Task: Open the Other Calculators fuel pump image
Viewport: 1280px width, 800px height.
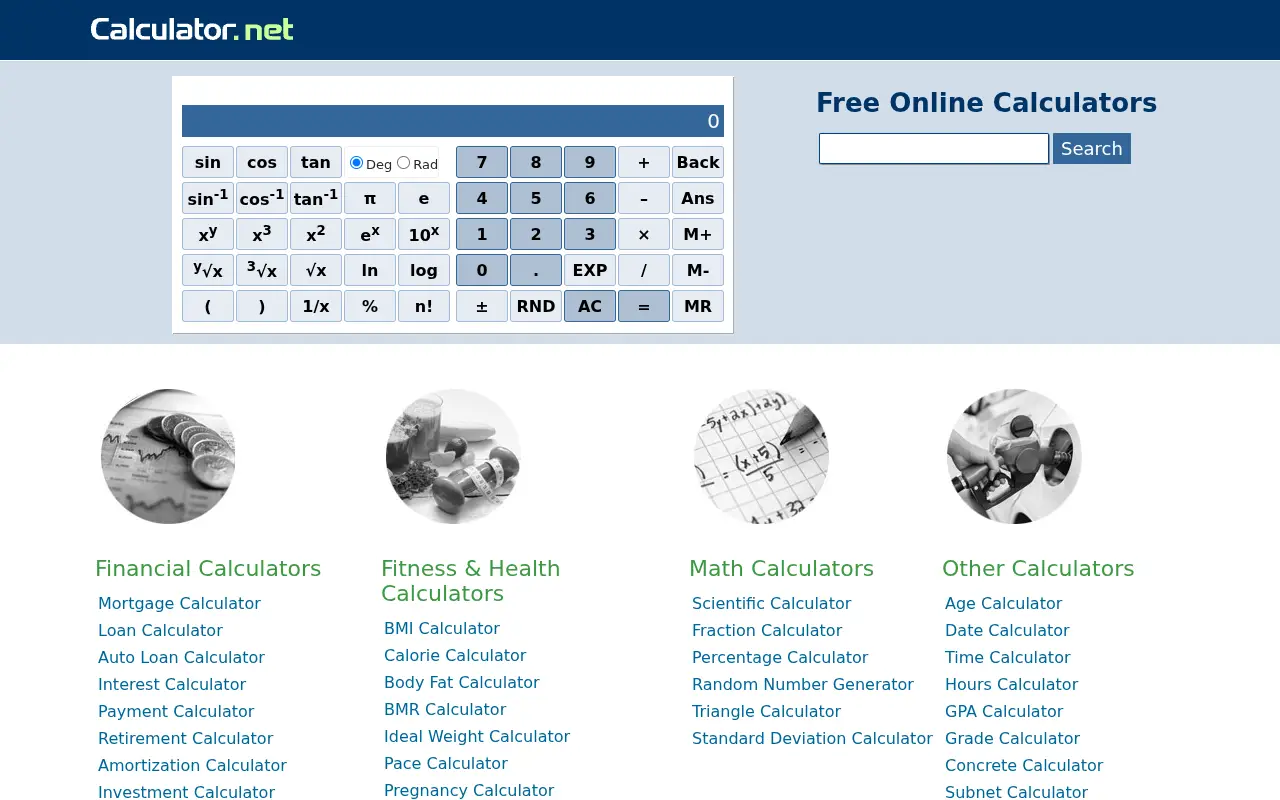Action: (1014, 456)
